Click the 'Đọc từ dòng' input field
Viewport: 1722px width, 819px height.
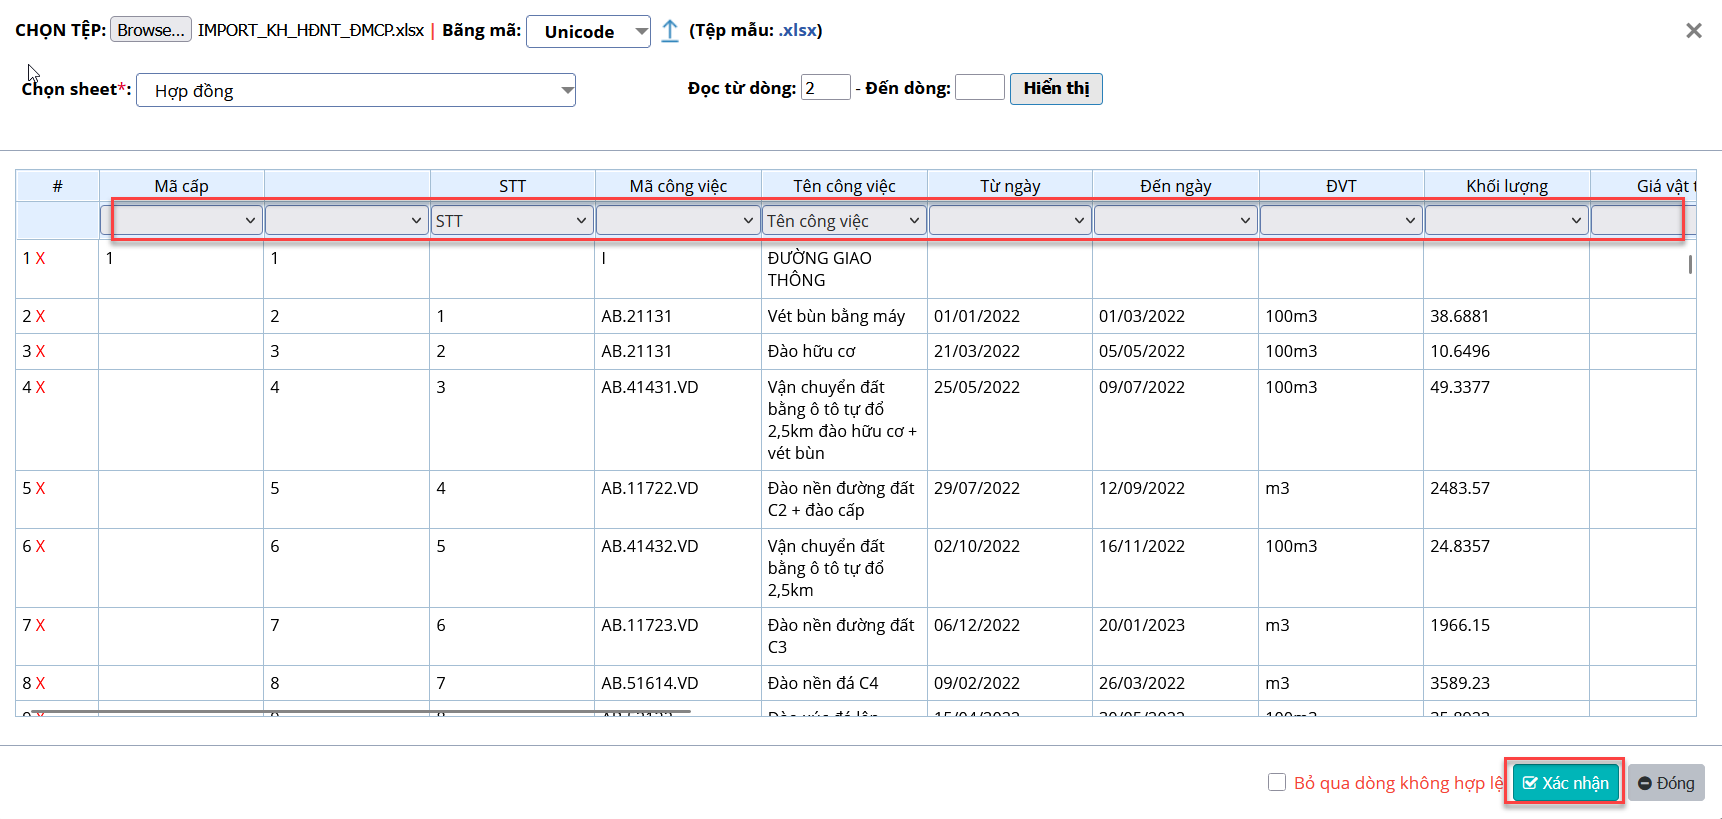(x=826, y=88)
